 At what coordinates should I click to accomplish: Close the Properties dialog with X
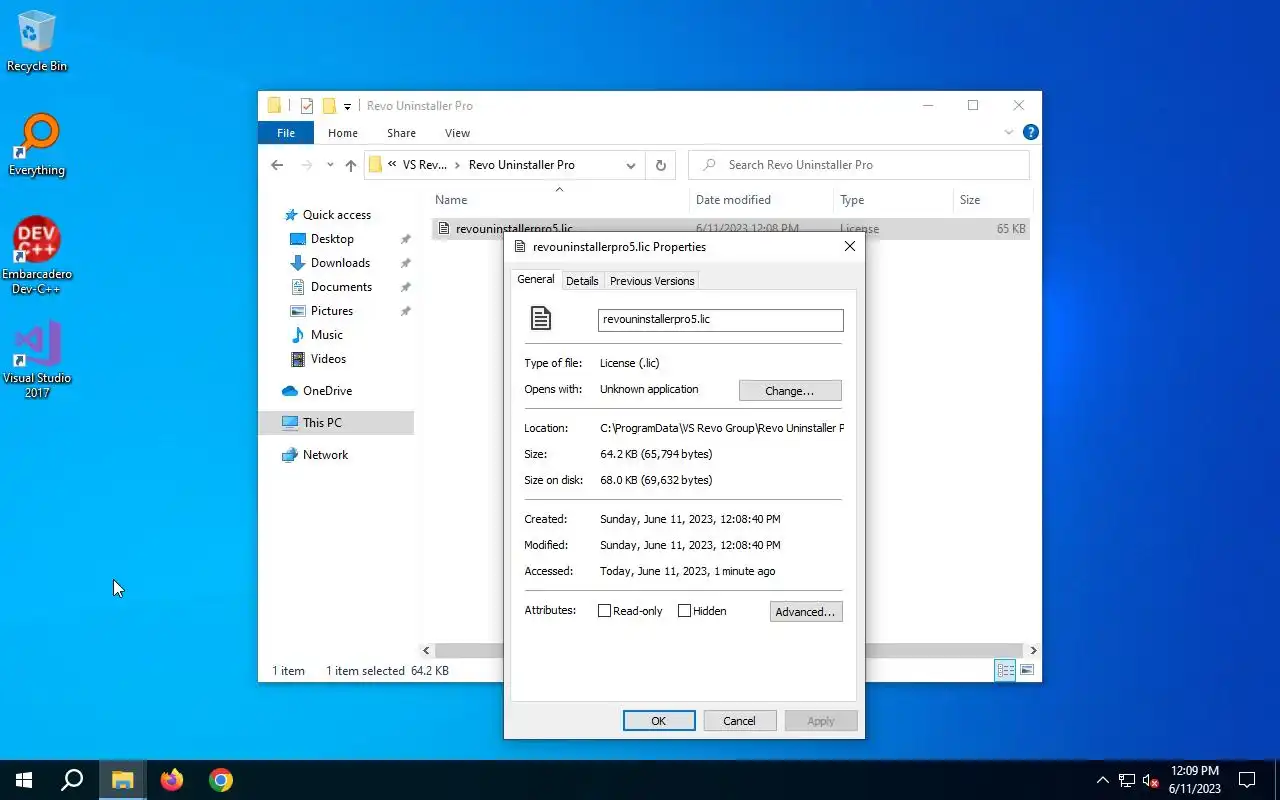850,247
